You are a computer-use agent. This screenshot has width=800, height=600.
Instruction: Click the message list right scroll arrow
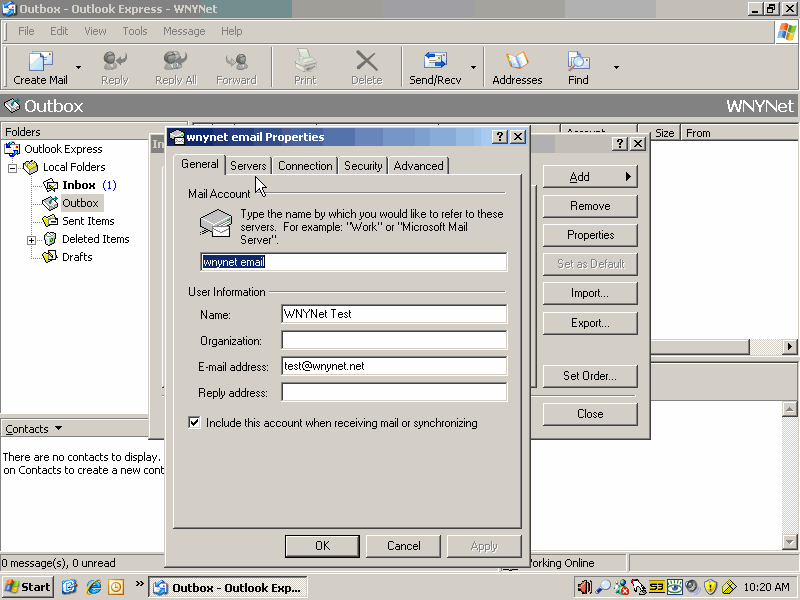tap(790, 346)
